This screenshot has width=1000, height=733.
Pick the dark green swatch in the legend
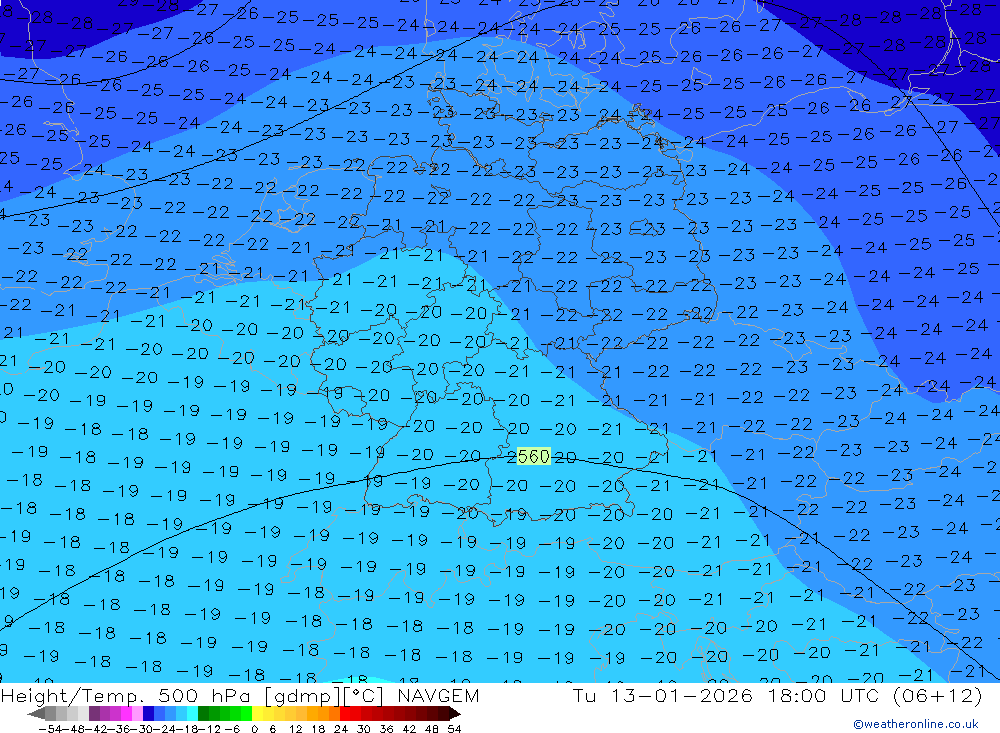tap(203, 714)
